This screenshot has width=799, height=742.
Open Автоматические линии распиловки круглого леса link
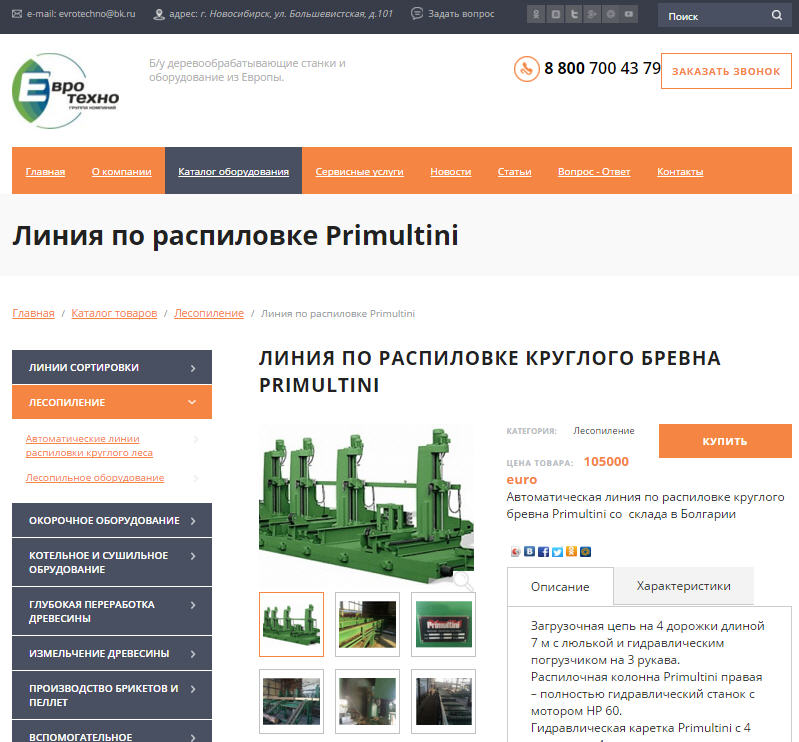89,445
